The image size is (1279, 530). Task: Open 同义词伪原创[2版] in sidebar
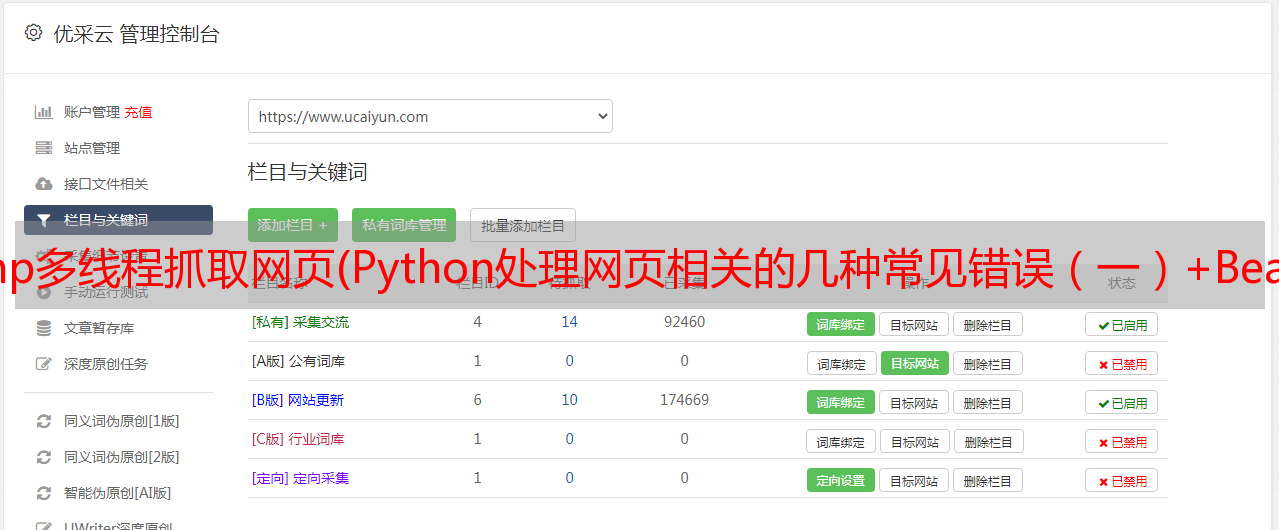click(122, 457)
